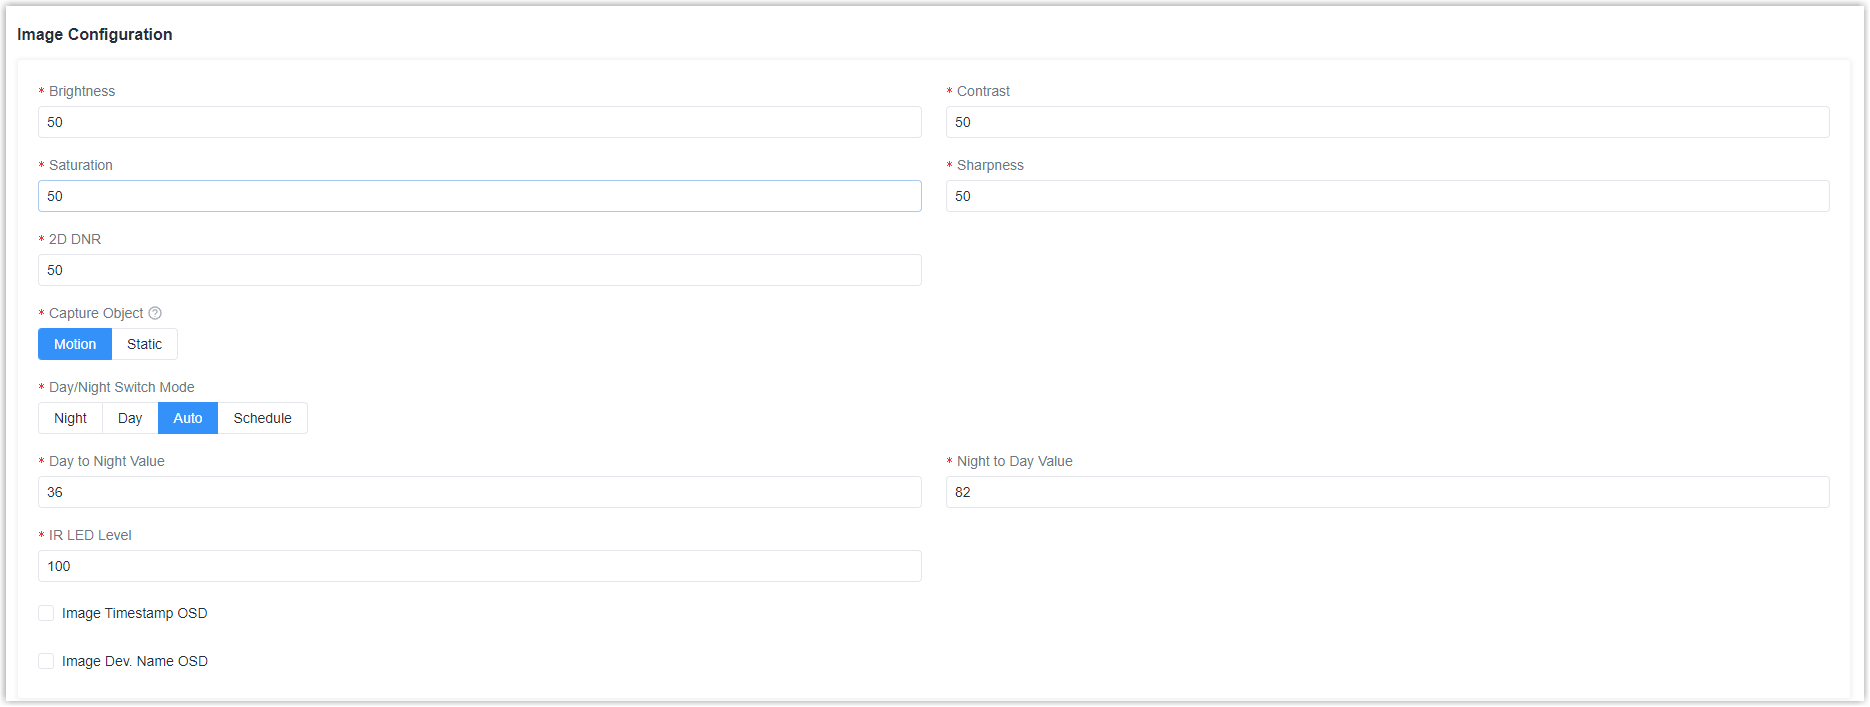1870x707 pixels.
Task: Enable Image Dev. Name OSD checkbox
Action: point(46,661)
